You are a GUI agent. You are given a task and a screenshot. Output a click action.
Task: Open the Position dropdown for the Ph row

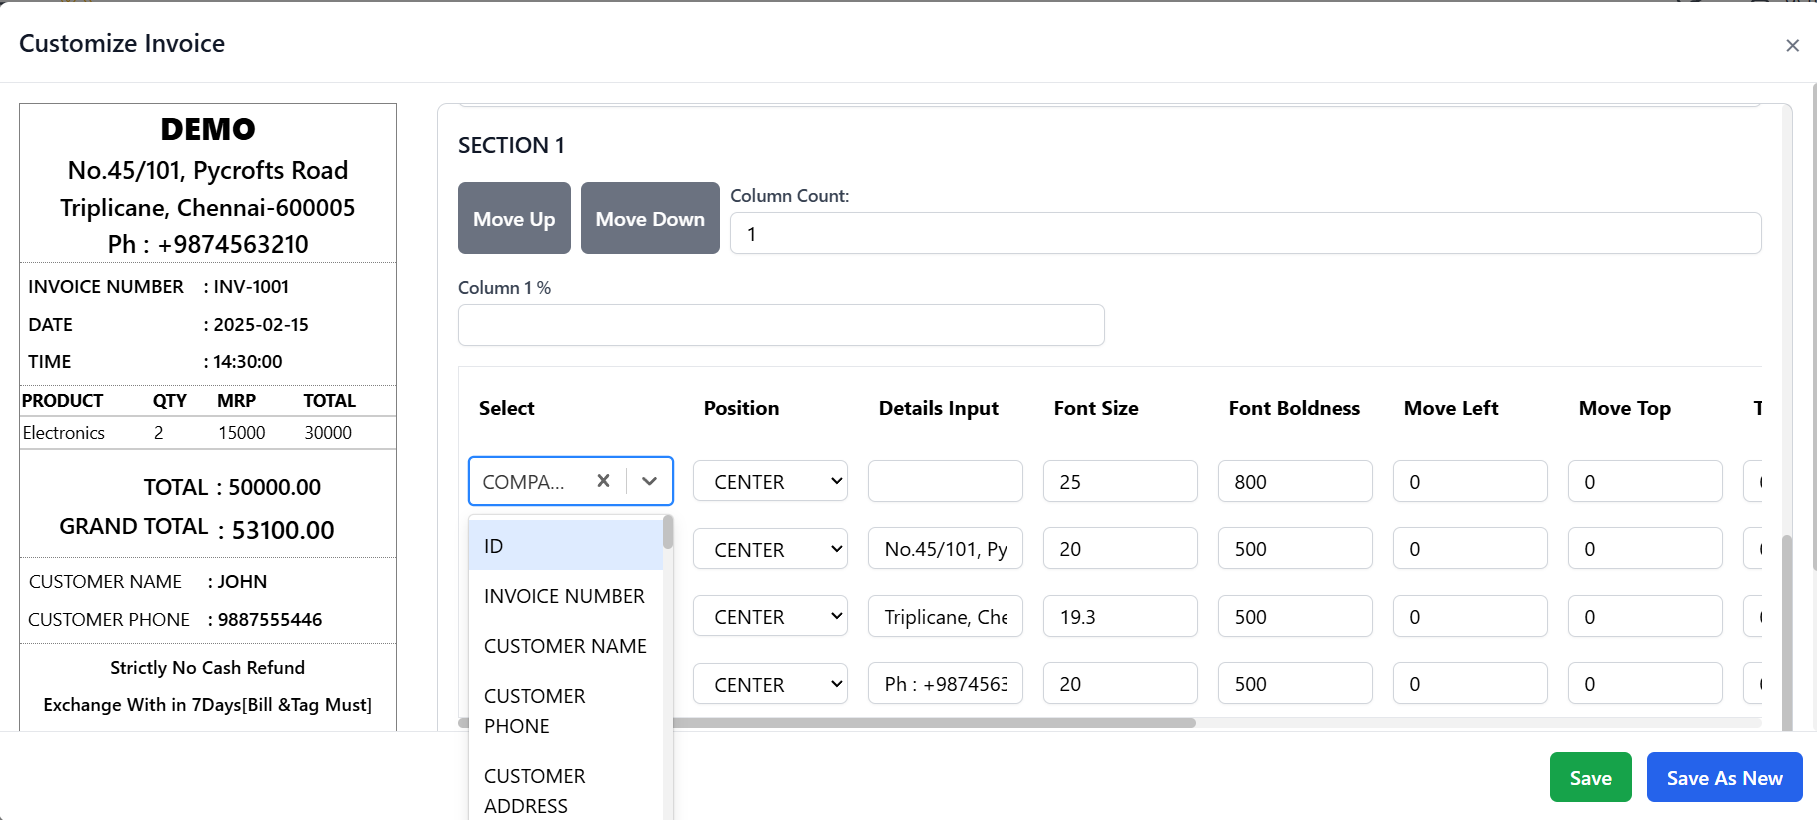coord(770,684)
